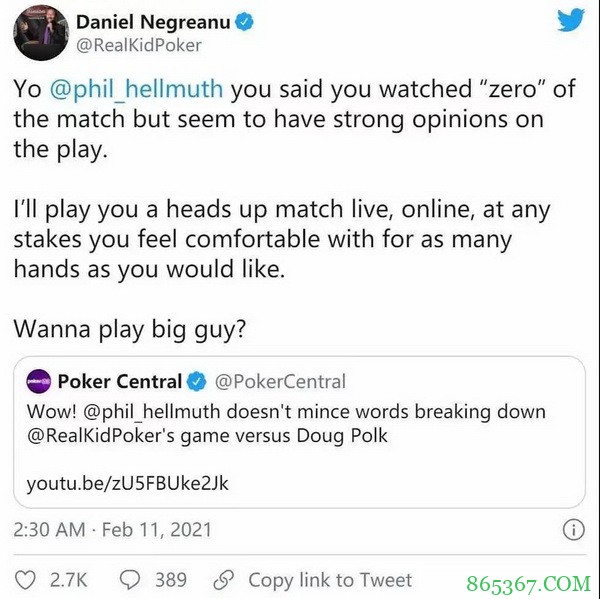This screenshot has height=599, width=600.
Task: Click the reply speech bubble icon
Action: coord(130,580)
